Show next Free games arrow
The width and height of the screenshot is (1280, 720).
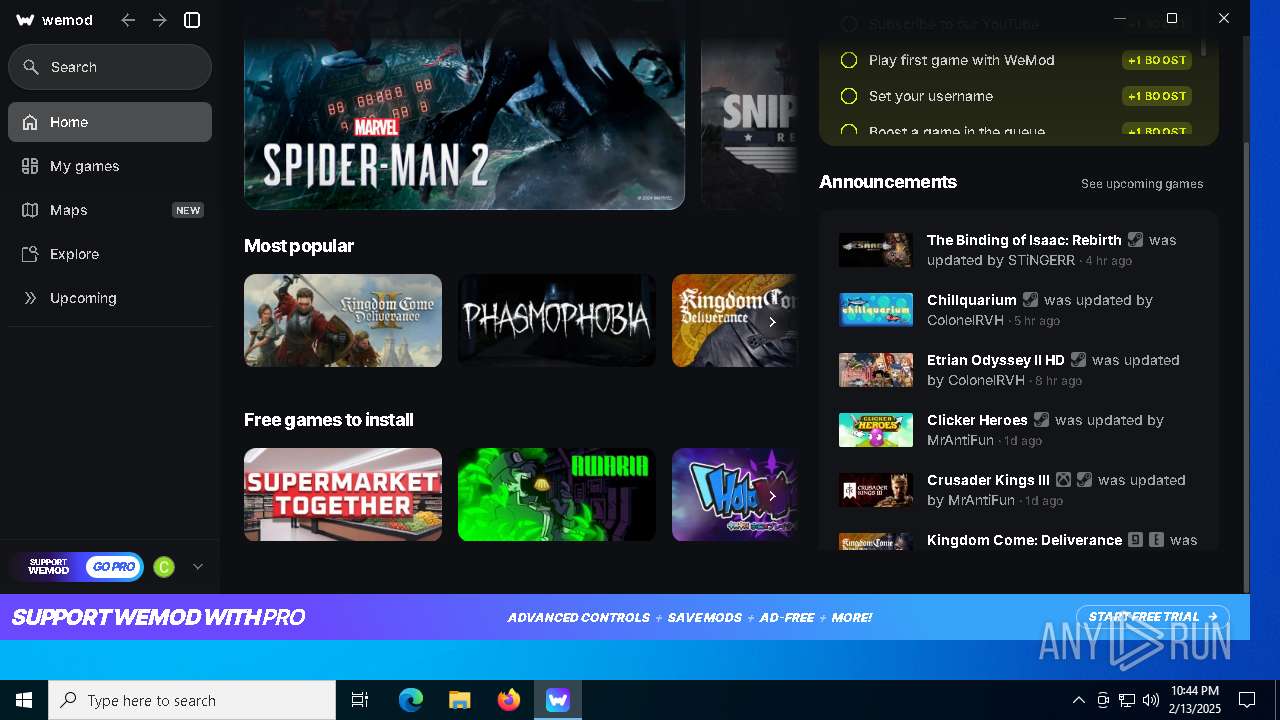(x=772, y=496)
